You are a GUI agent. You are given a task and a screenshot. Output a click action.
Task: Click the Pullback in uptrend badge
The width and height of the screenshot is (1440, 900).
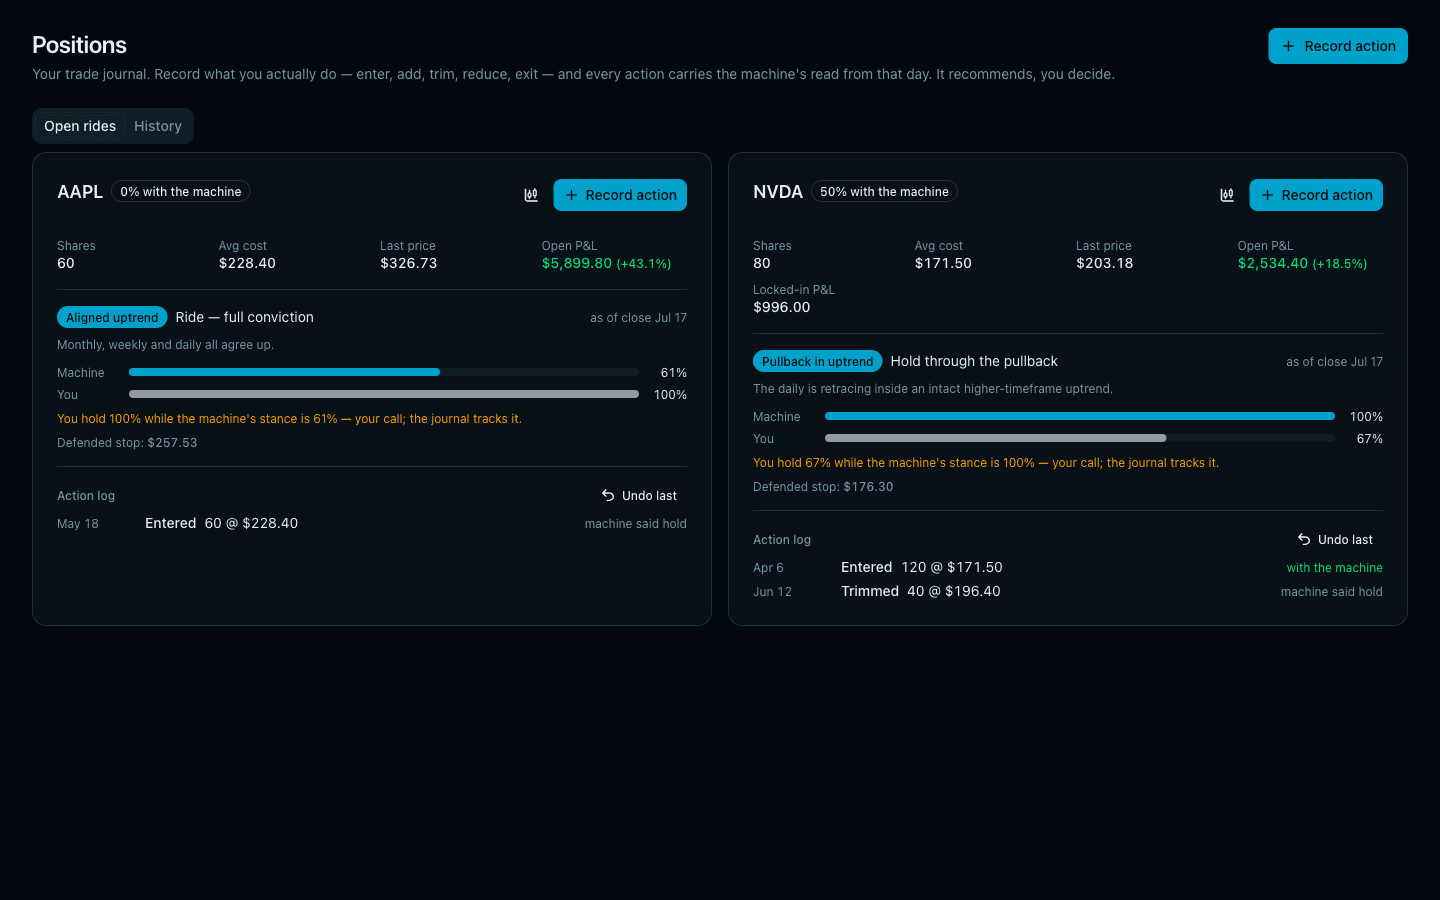(817, 361)
